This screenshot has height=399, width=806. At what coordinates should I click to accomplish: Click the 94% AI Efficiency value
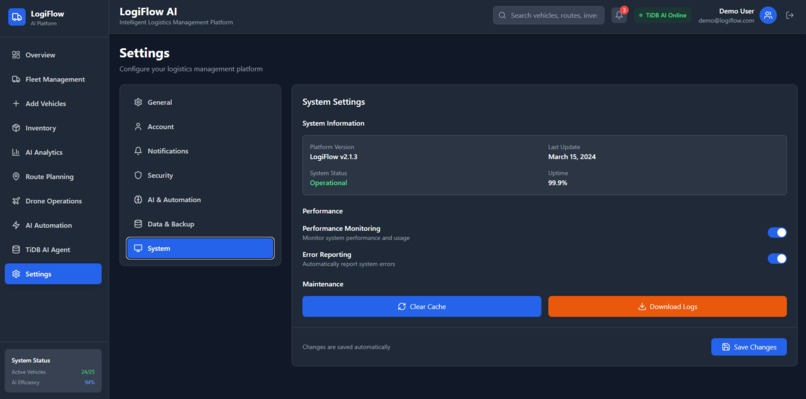[90, 382]
